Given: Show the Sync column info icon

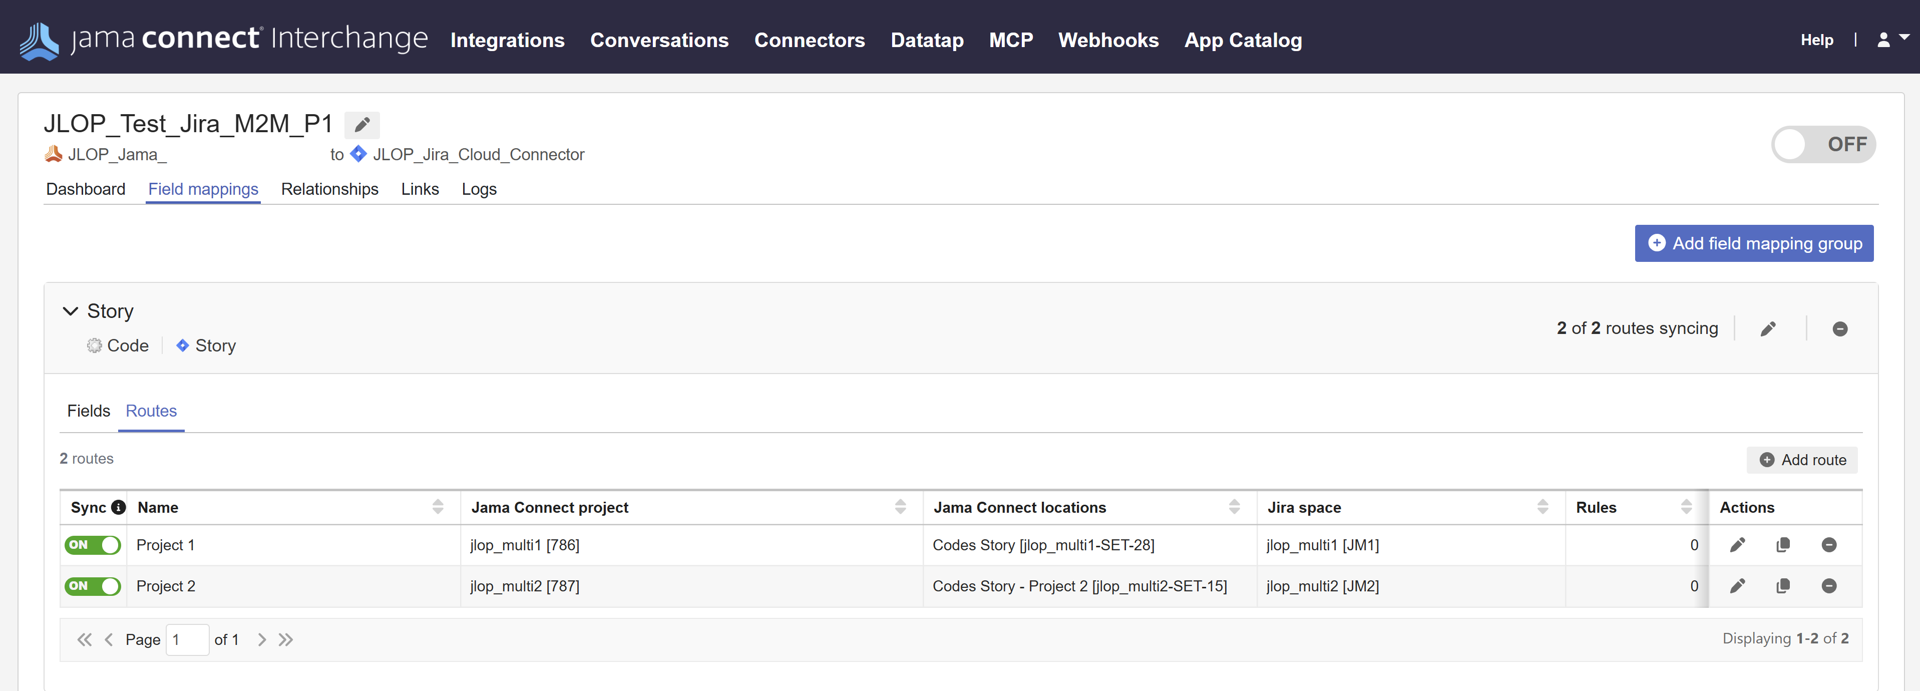Looking at the screenshot, I should coord(119,507).
